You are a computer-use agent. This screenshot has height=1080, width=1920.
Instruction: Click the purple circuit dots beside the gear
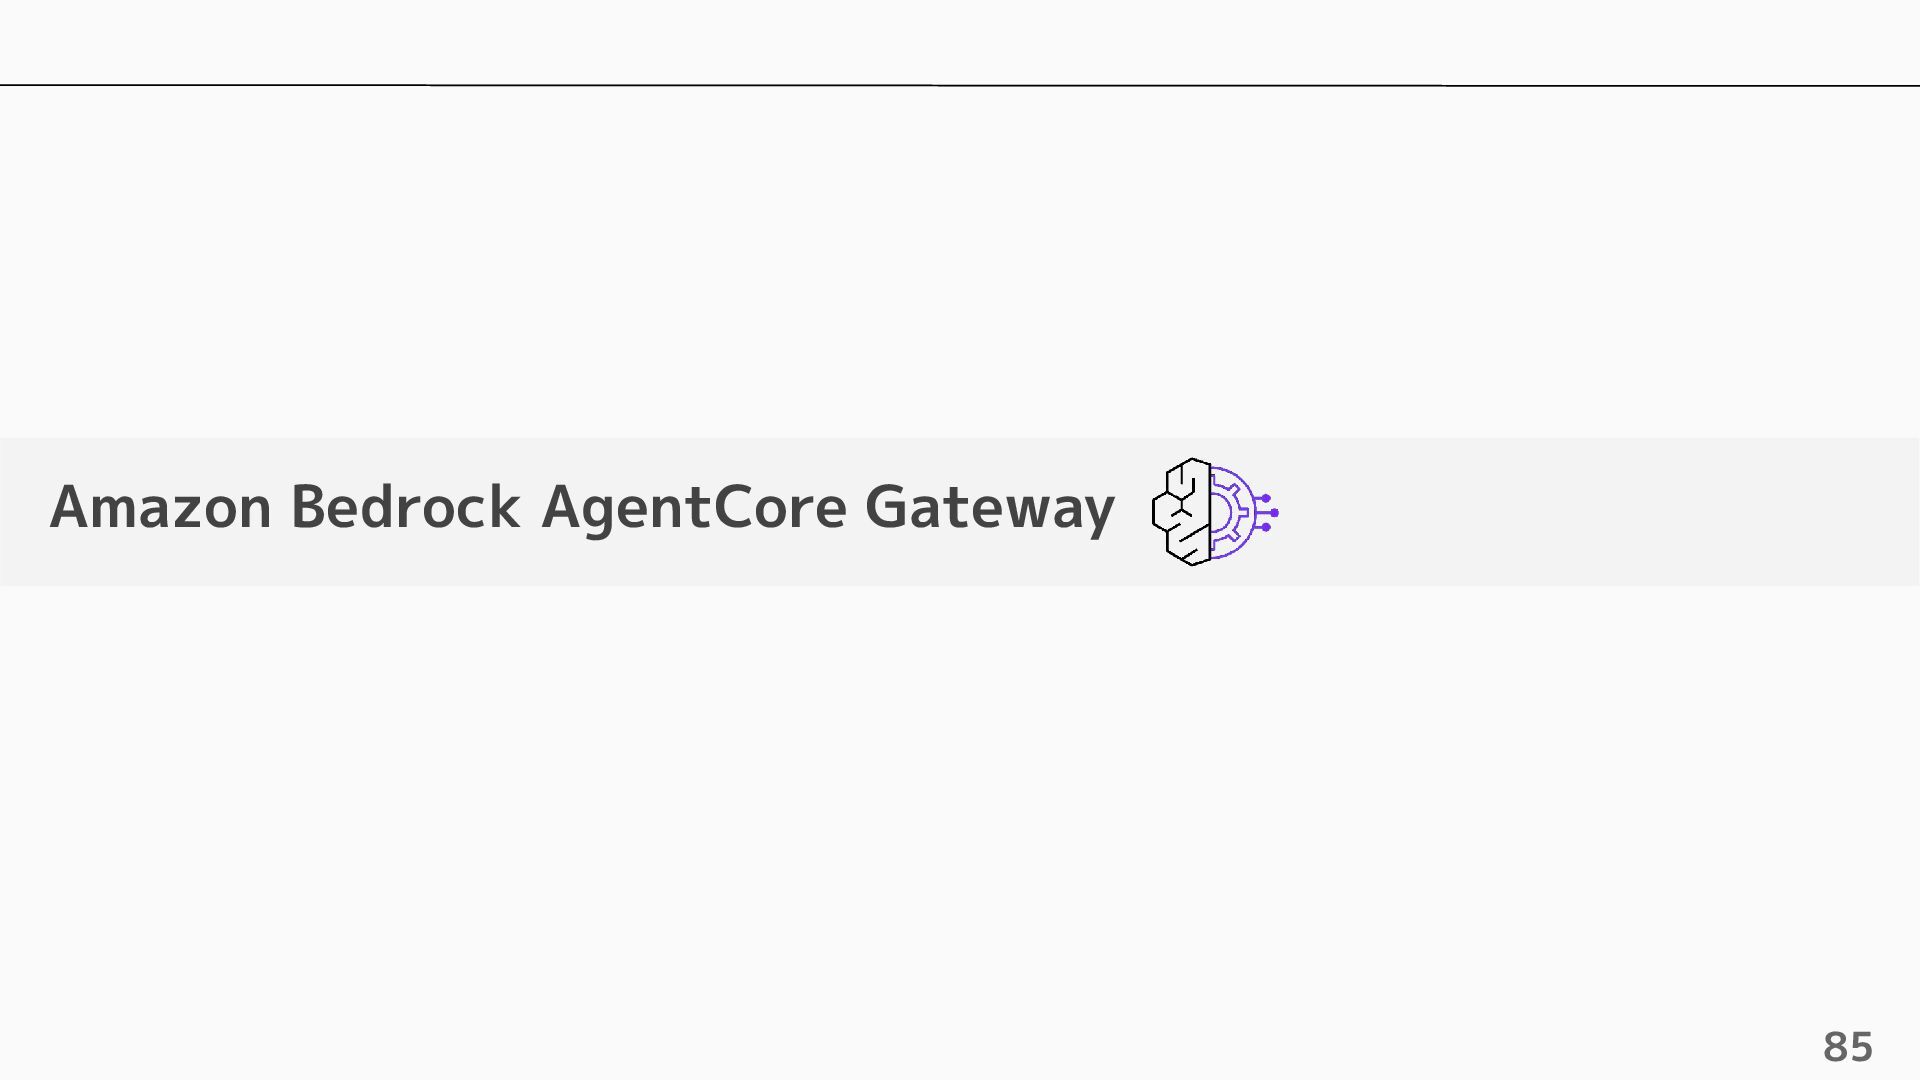[1266, 512]
